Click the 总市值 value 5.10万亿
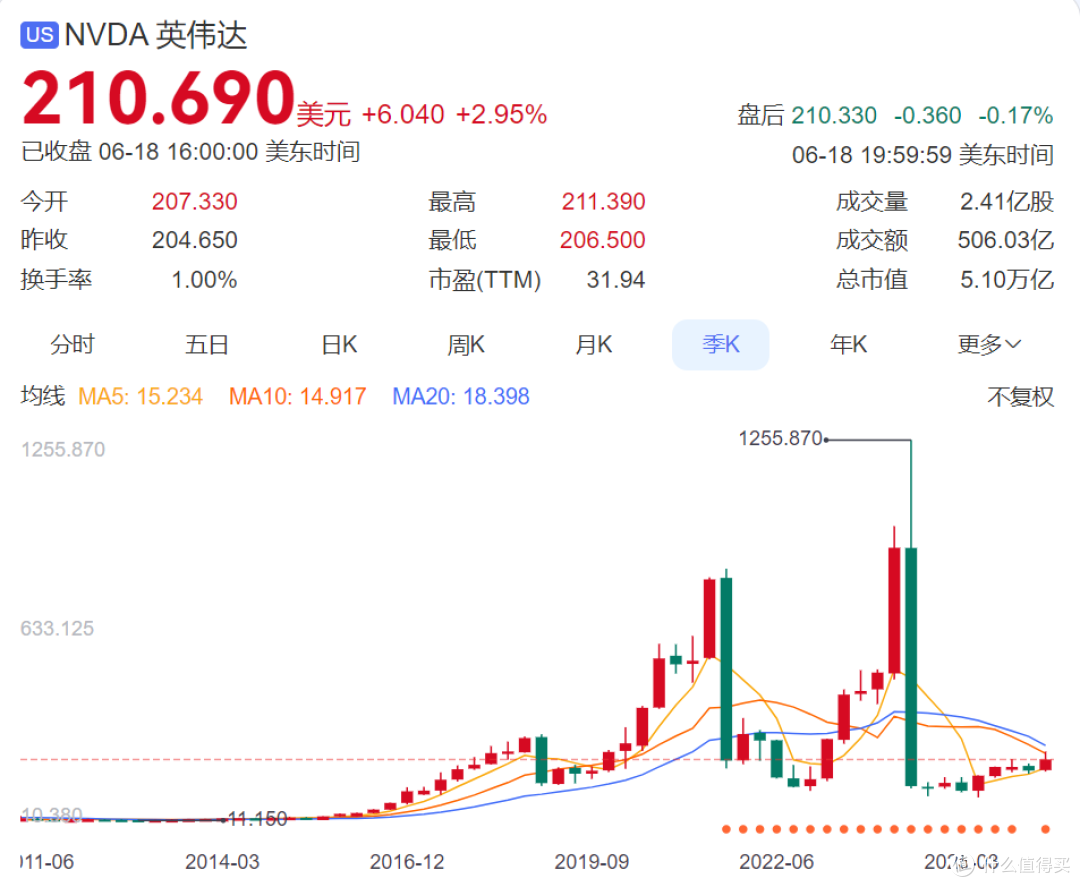 tap(1007, 280)
